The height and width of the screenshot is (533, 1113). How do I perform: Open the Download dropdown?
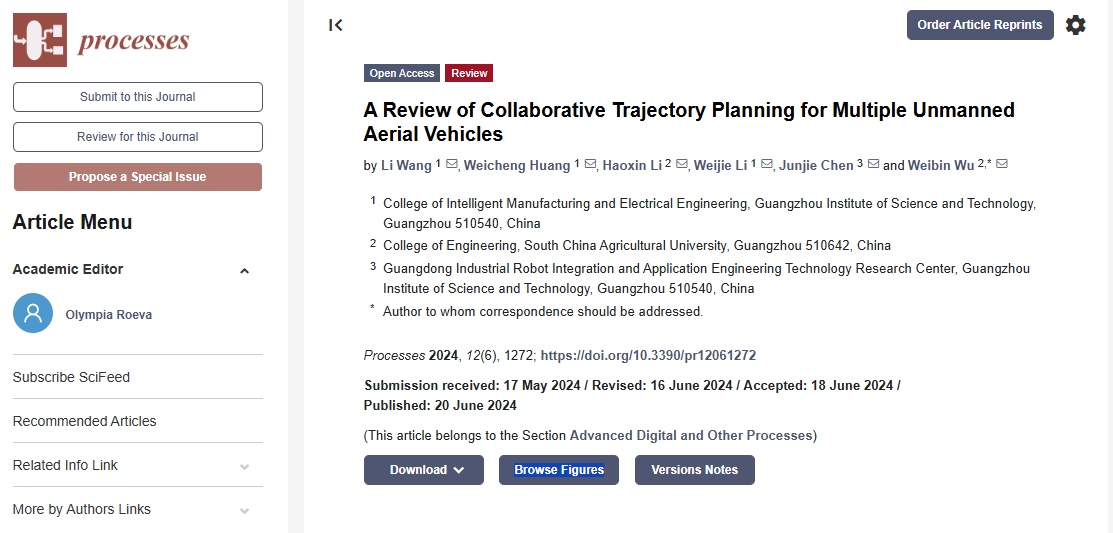[424, 470]
